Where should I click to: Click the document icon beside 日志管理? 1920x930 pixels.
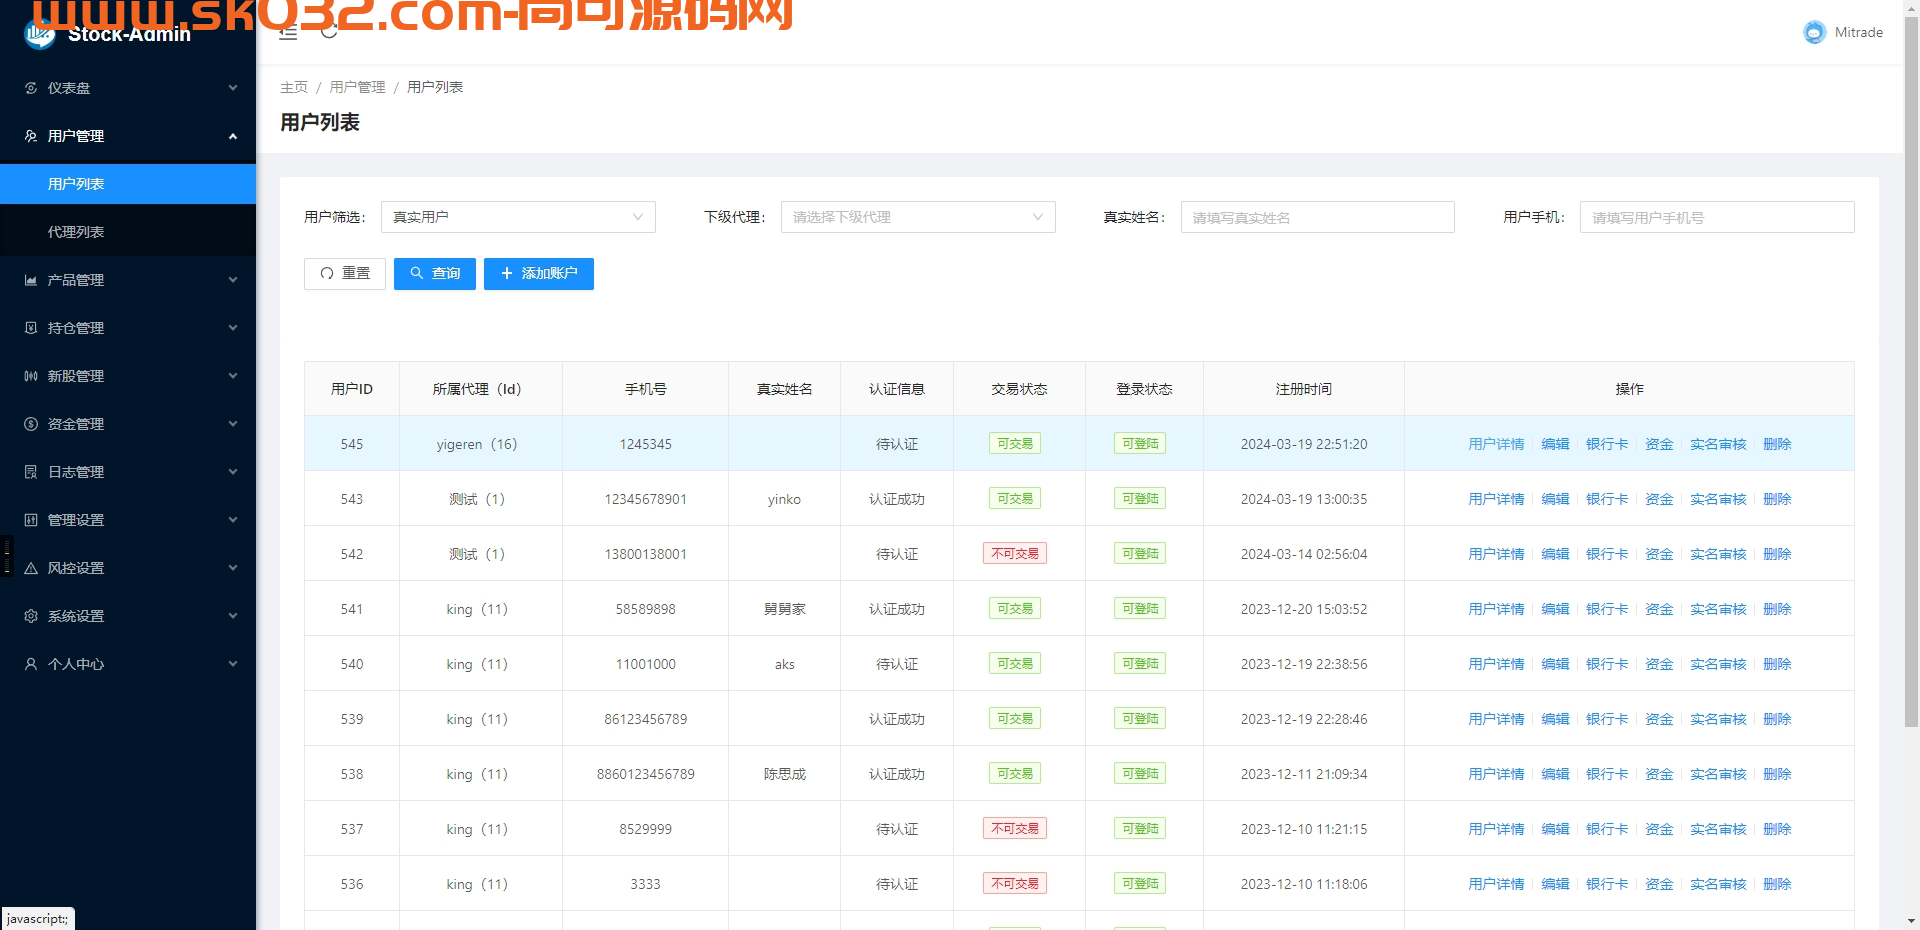point(31,472)
